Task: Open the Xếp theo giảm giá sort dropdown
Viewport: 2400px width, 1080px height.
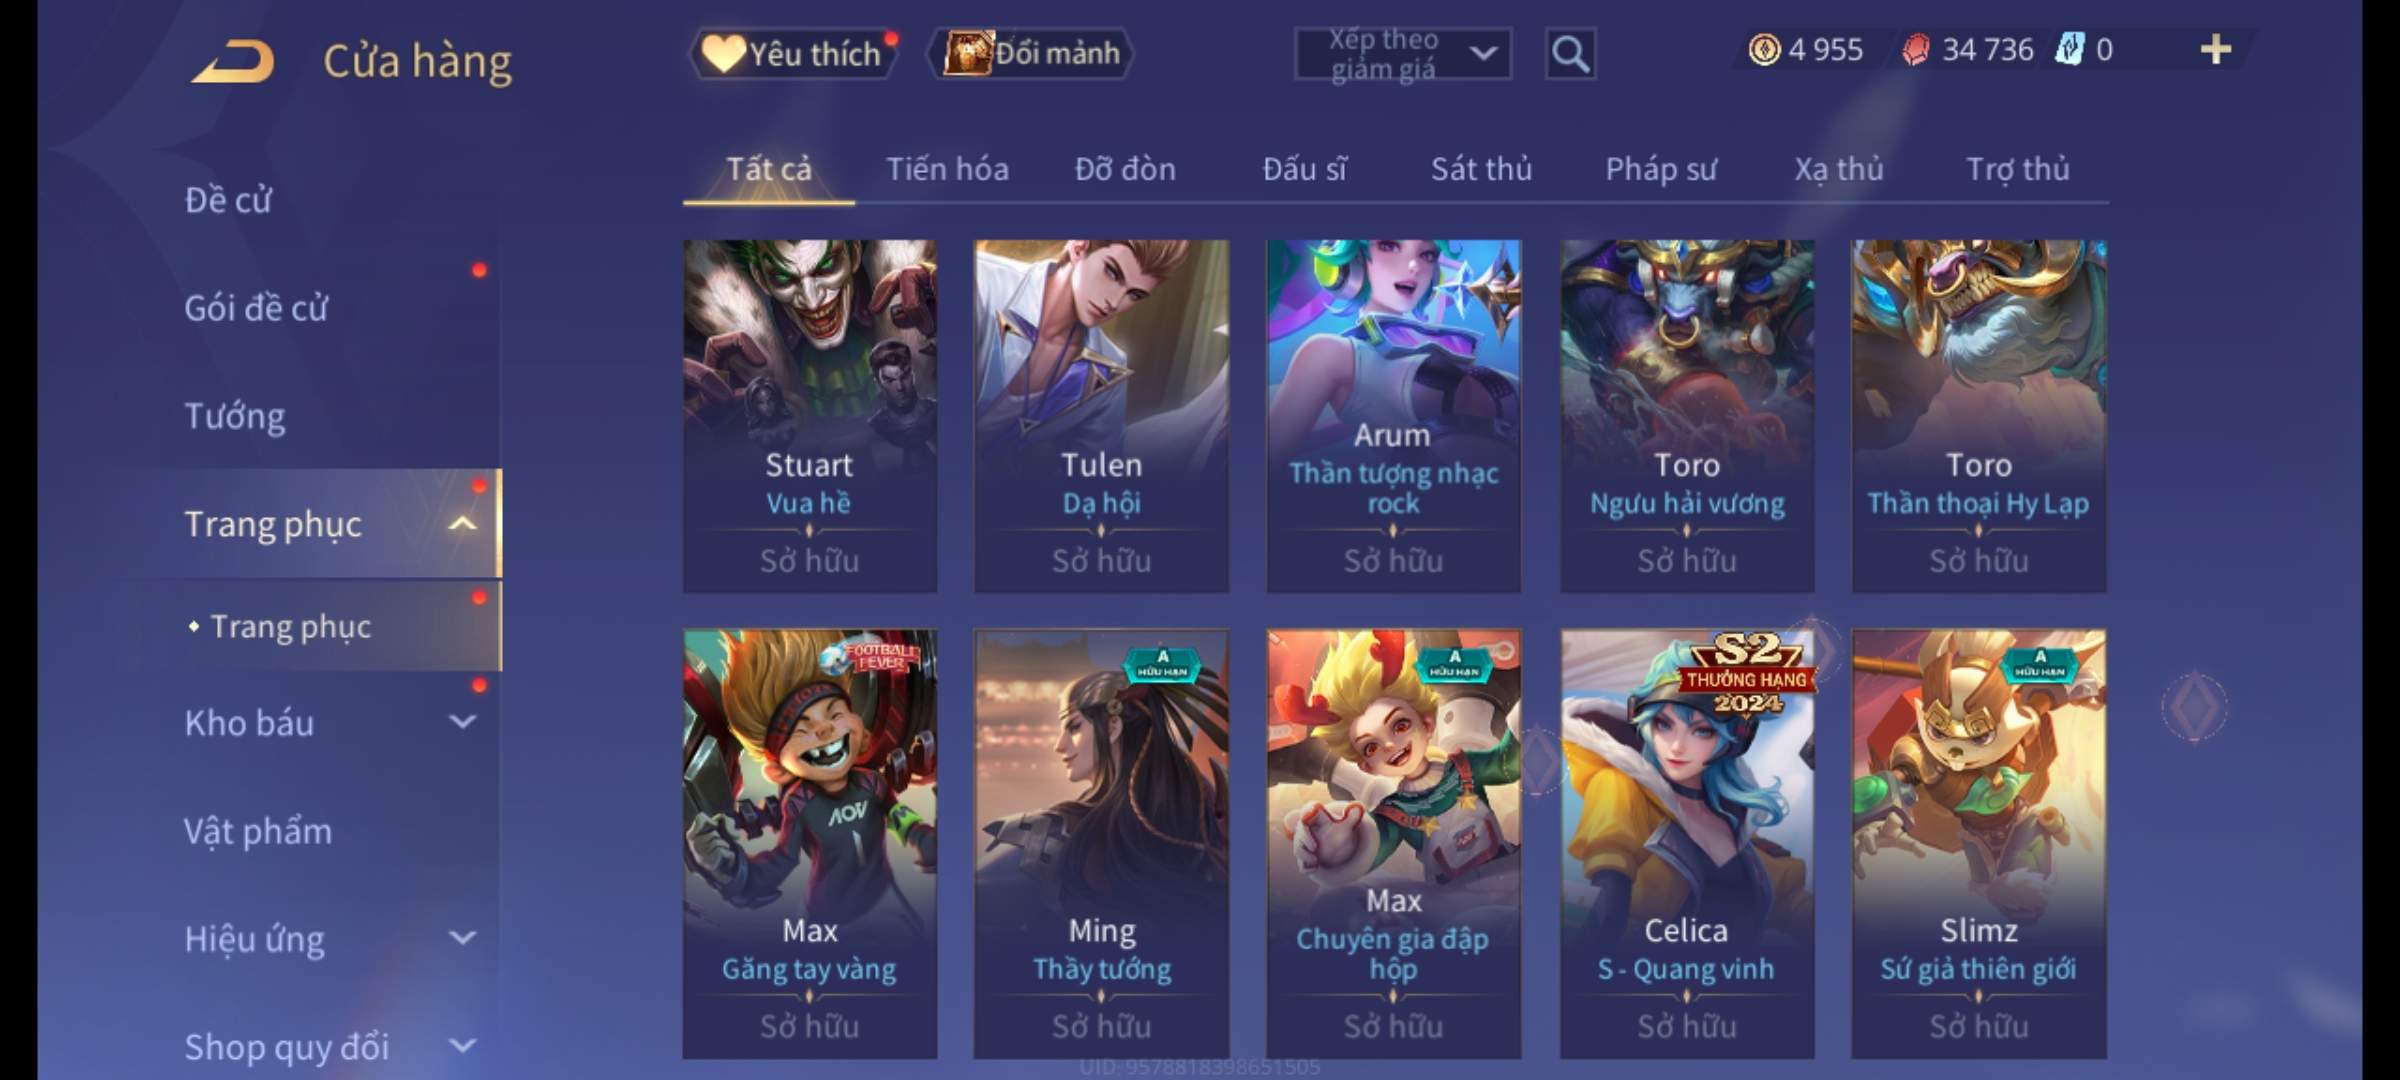Action: [x=1402, y=54]
